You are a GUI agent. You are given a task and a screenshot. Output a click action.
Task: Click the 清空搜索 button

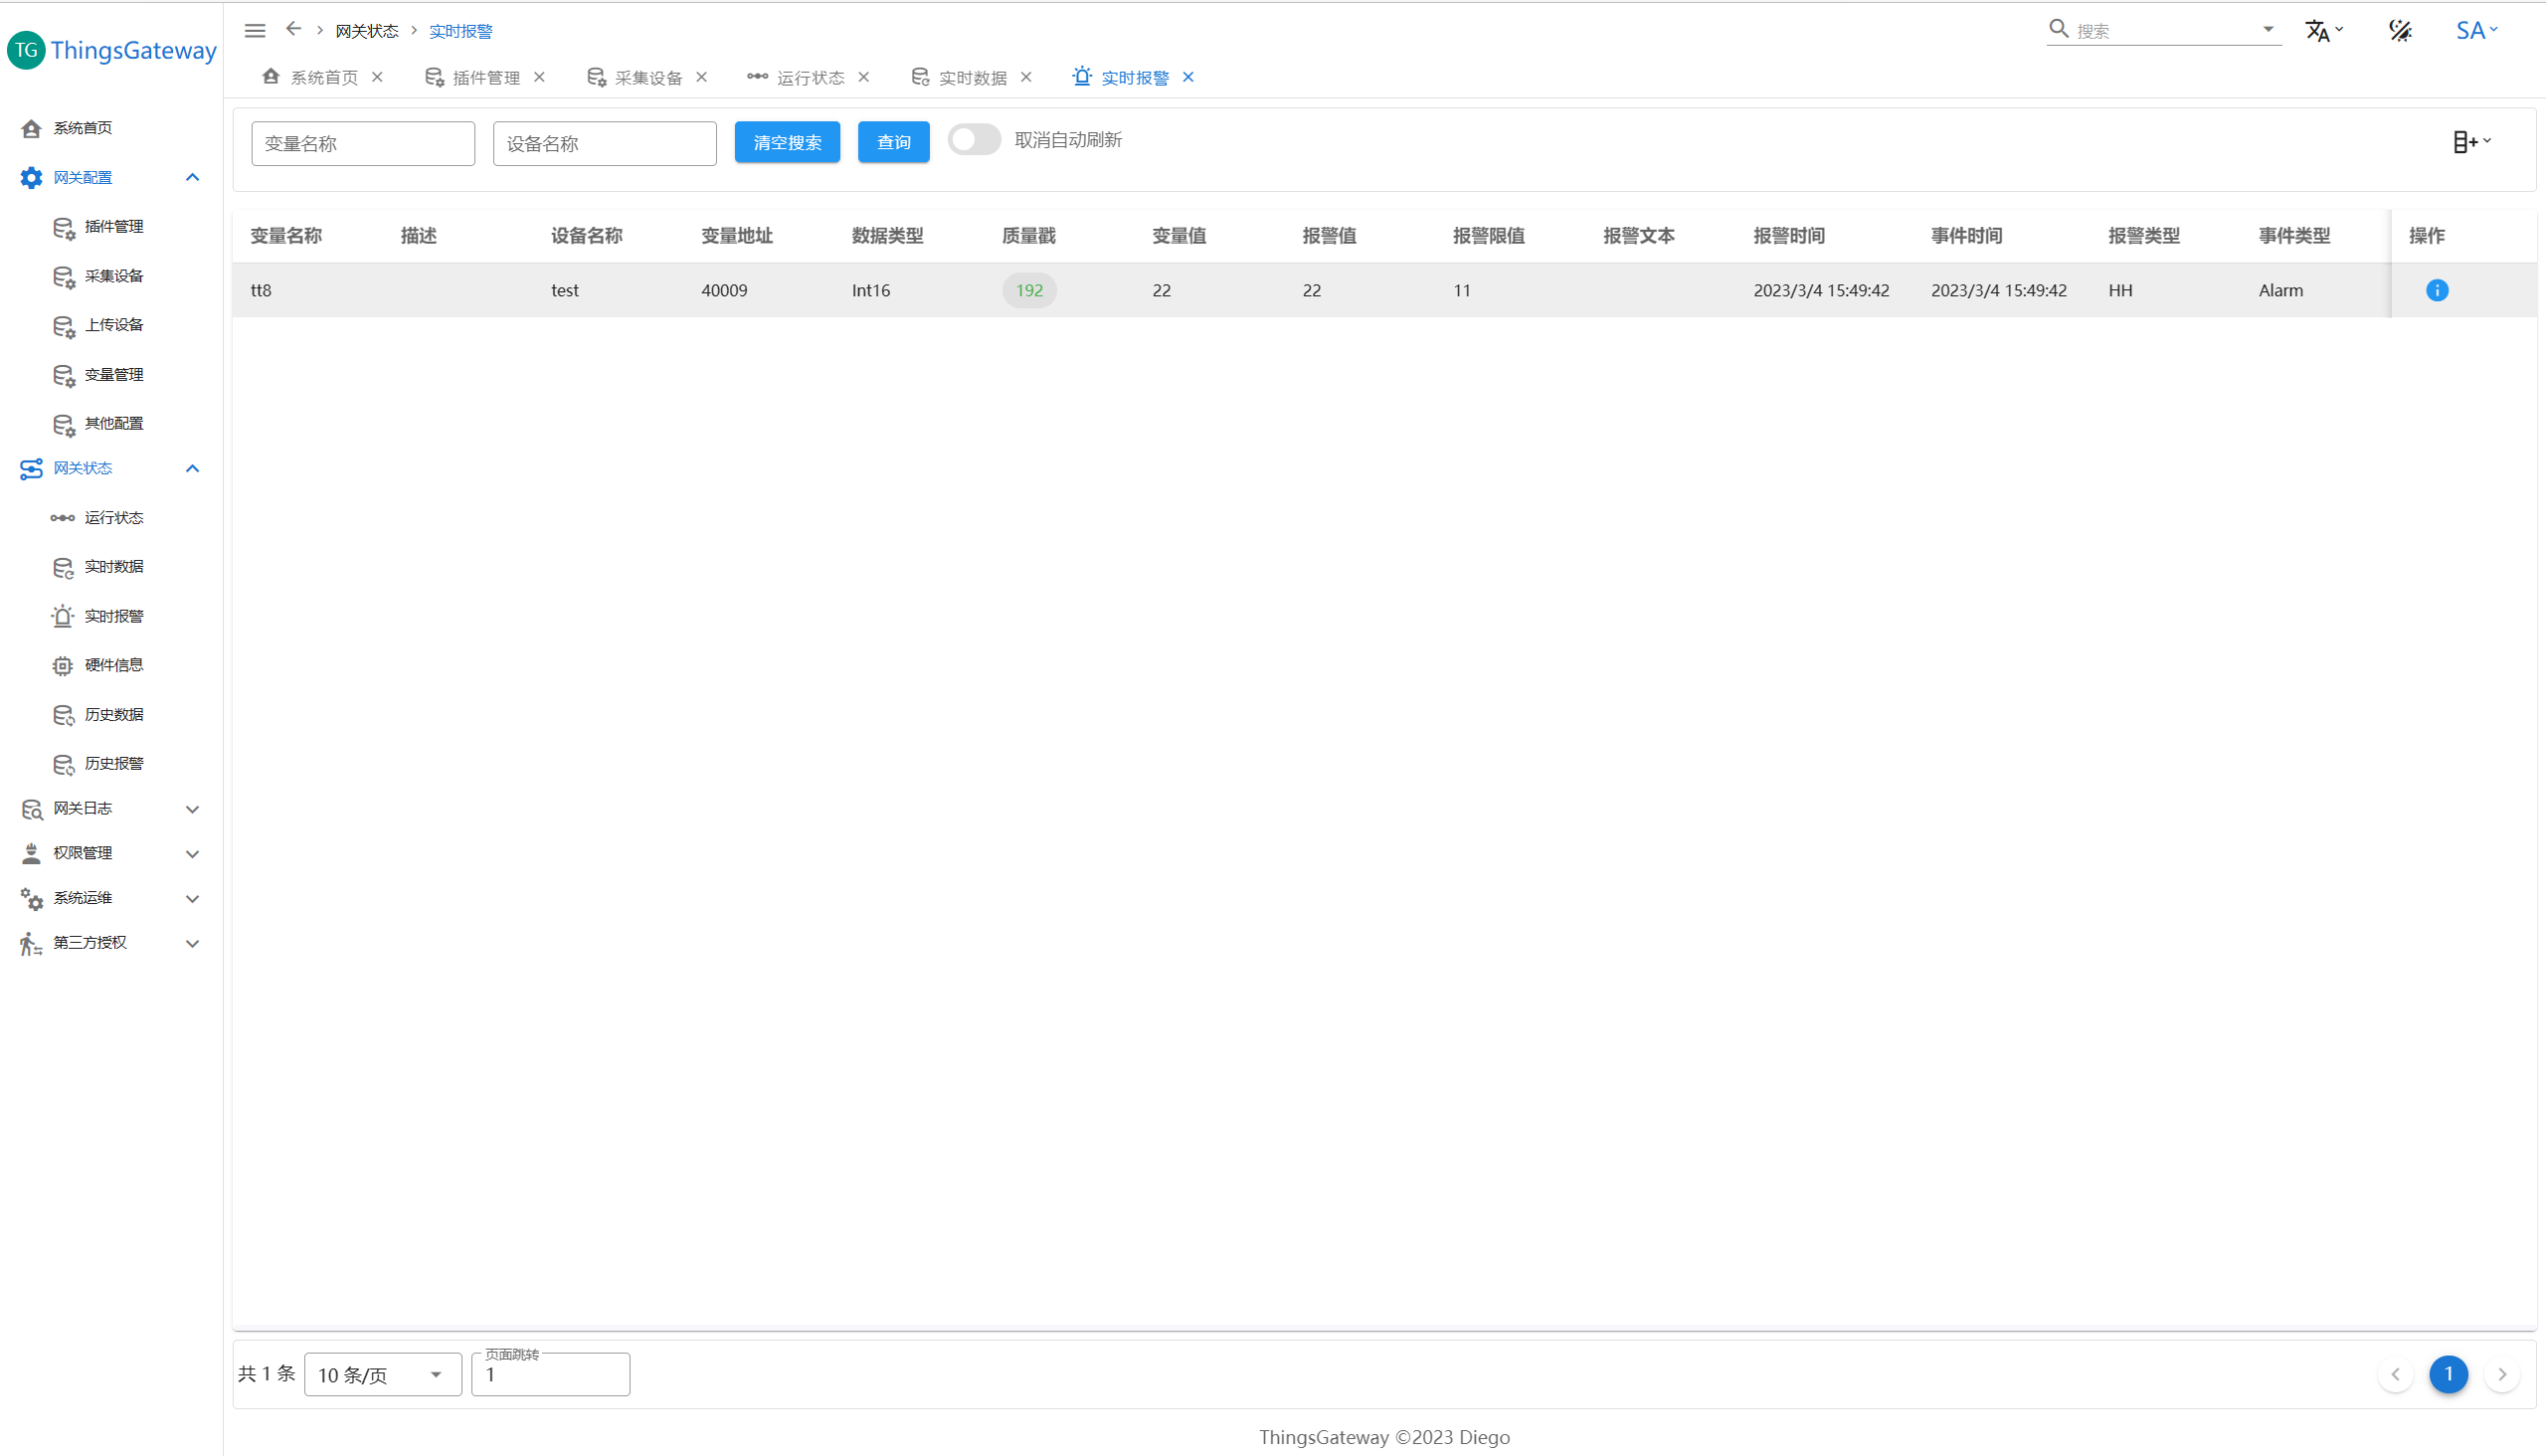coord(786,142)
